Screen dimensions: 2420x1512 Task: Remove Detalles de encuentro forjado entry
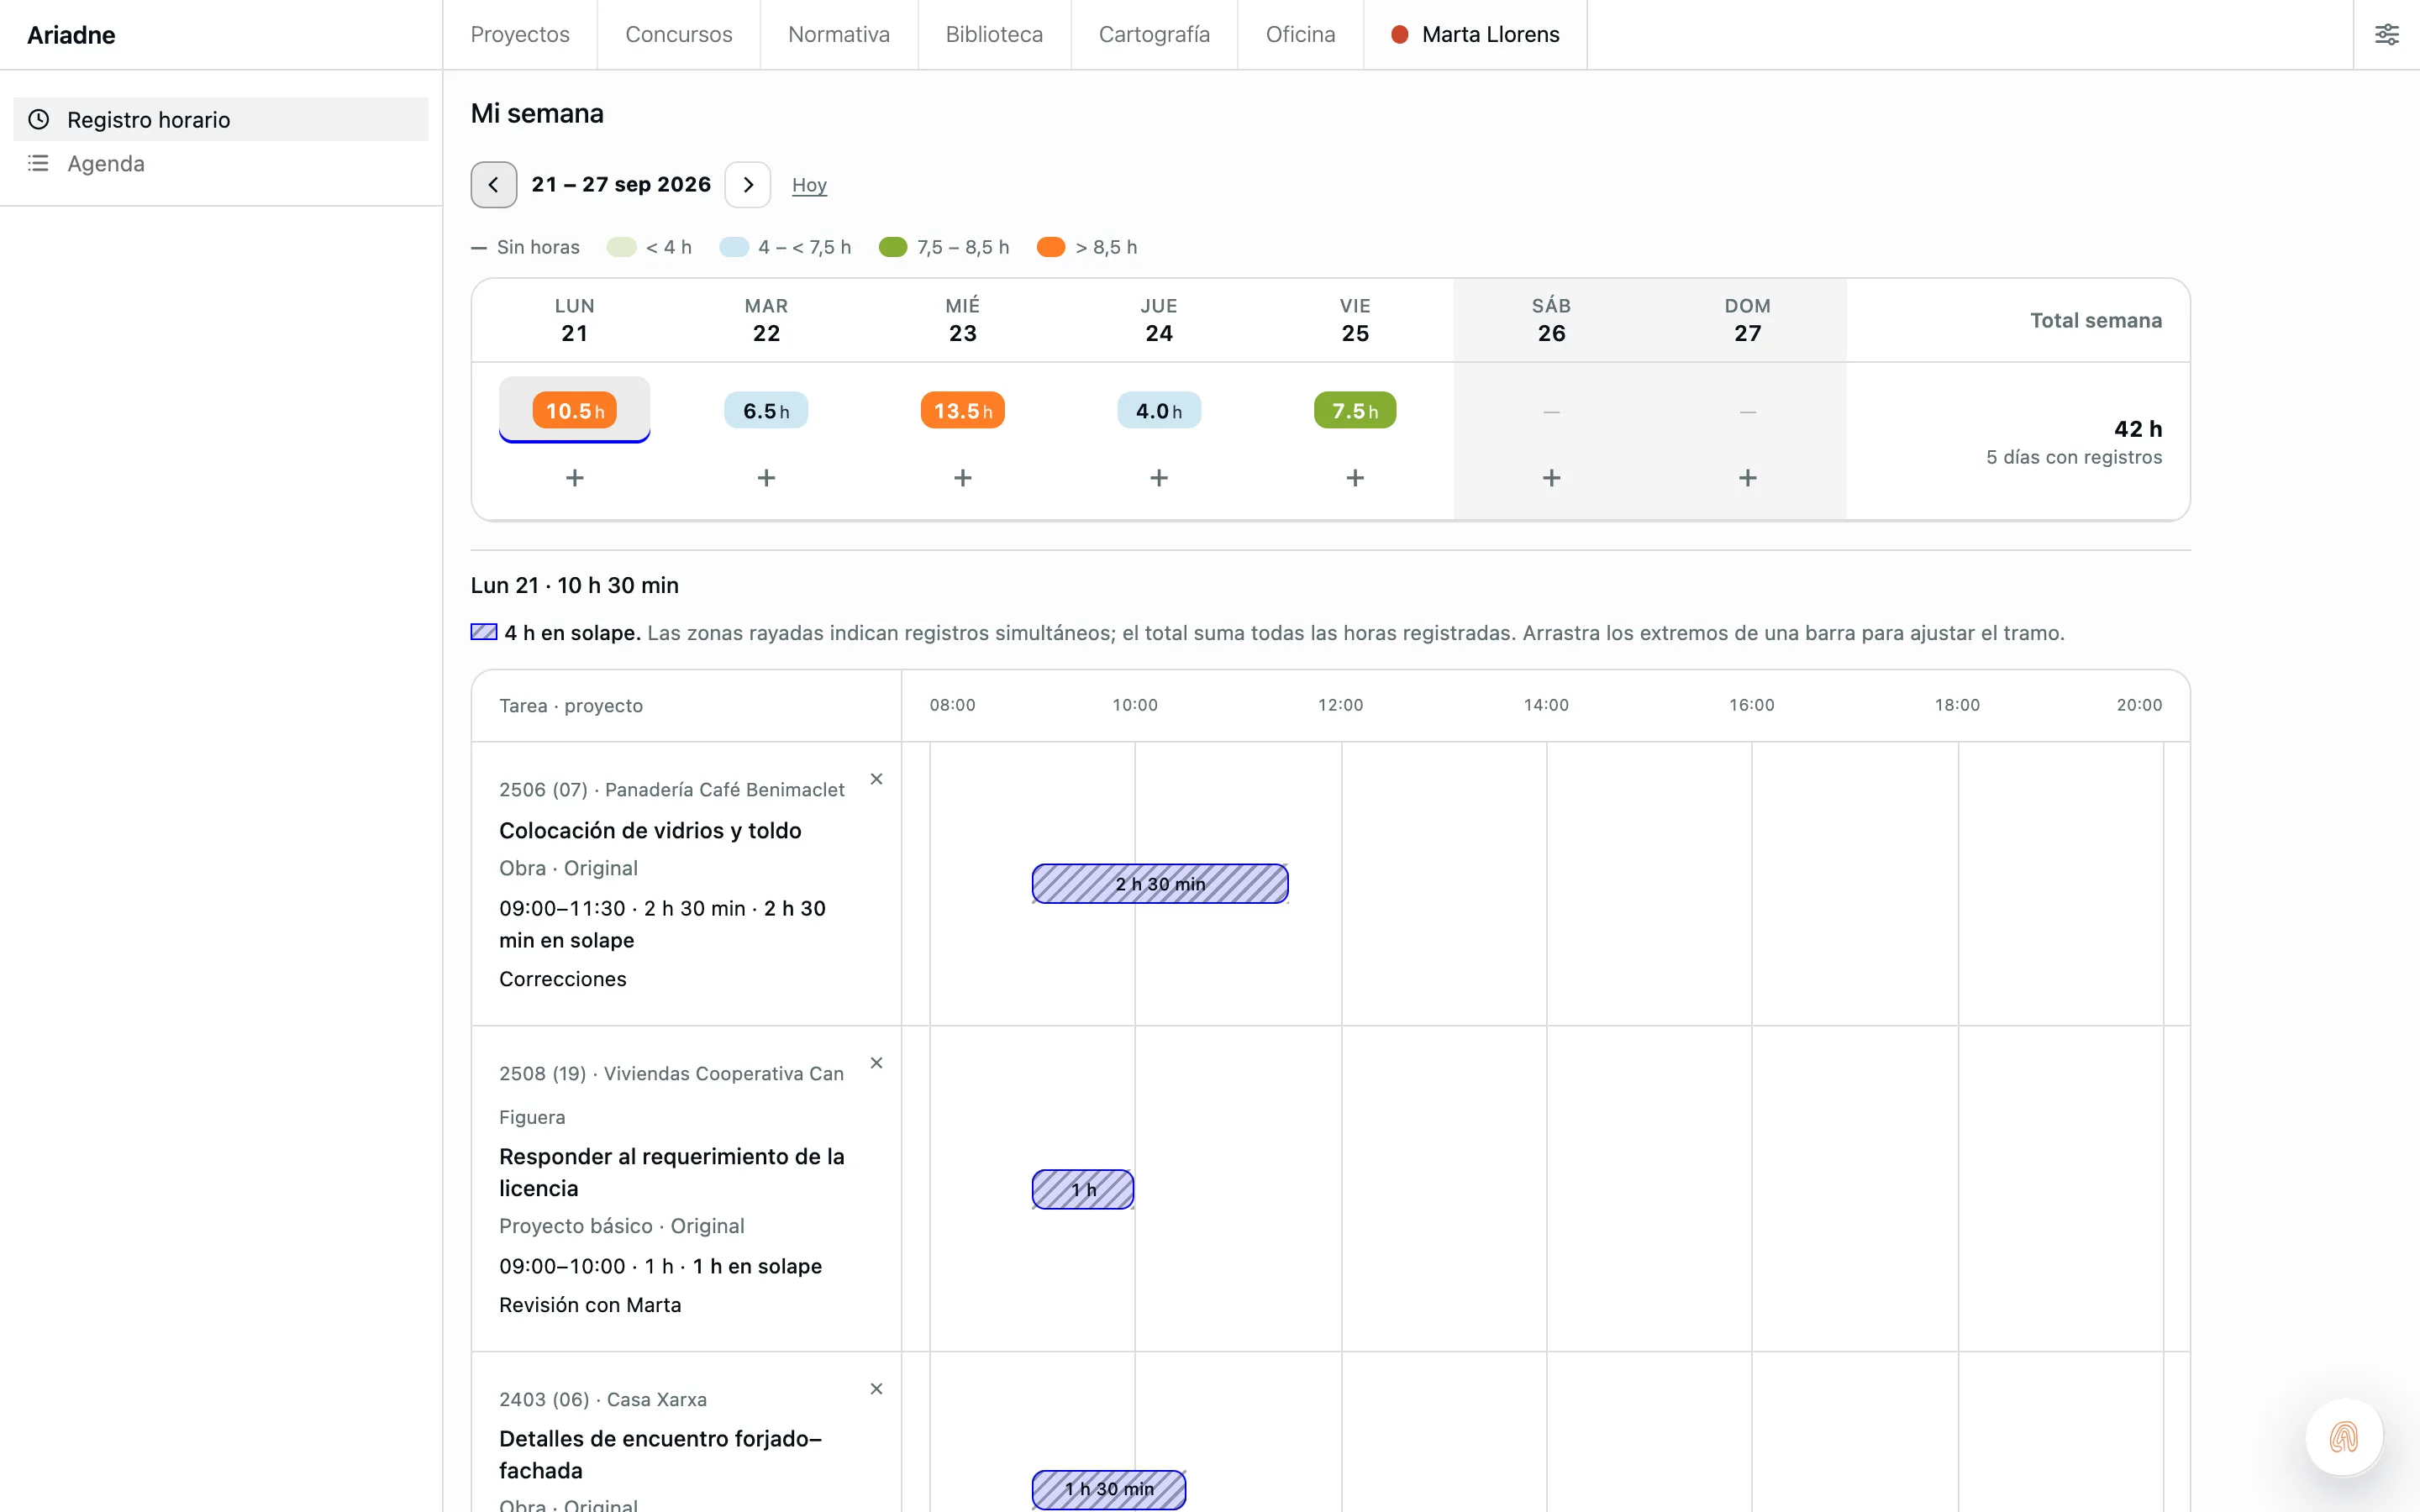tap(876, 1389)
